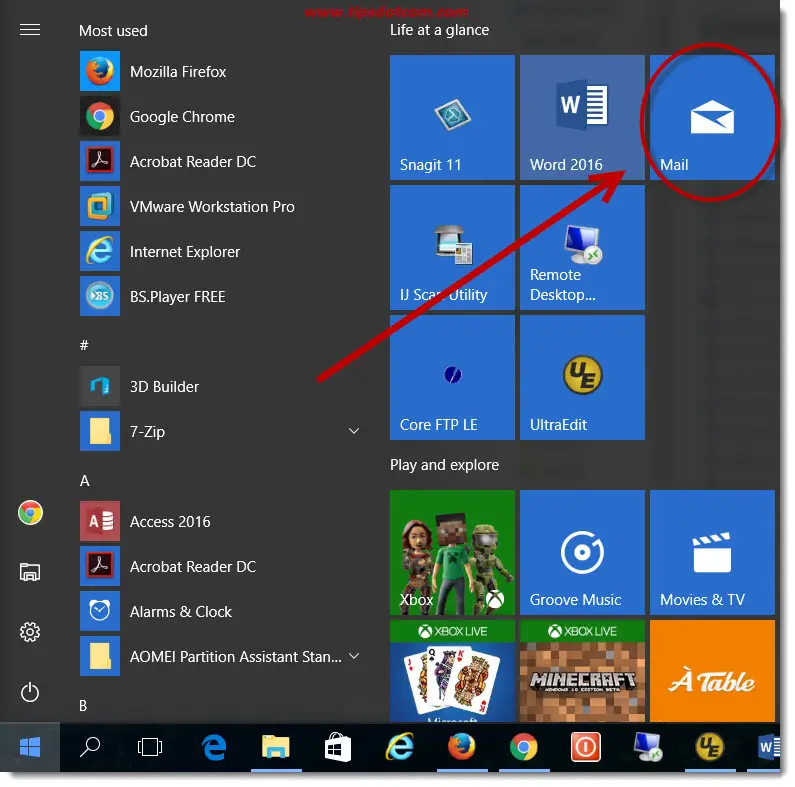The image size is (795, 787).
Task: Open the IJ Scan Utility tile
Action: (452, 247)
